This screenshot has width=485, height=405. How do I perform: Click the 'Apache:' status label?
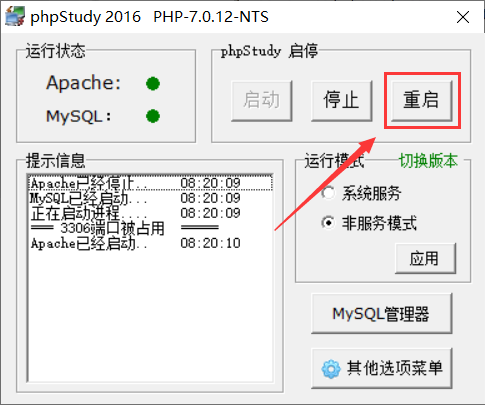click(83, 83)
